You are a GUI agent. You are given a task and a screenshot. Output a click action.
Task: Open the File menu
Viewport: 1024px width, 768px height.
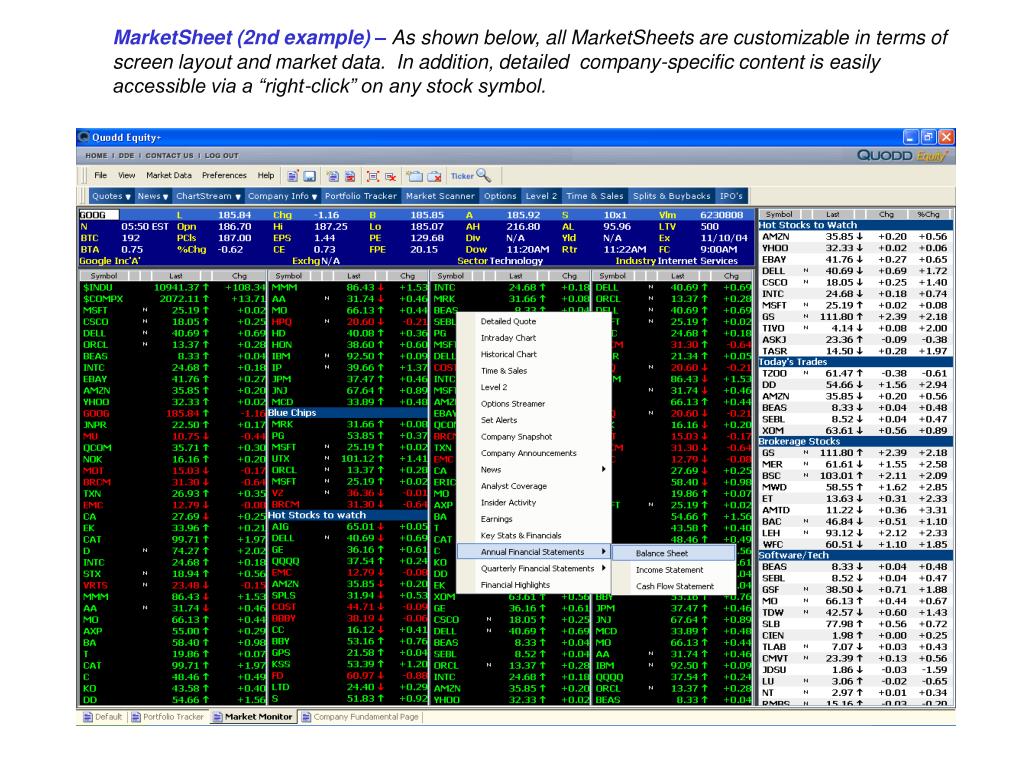point(101,175)
